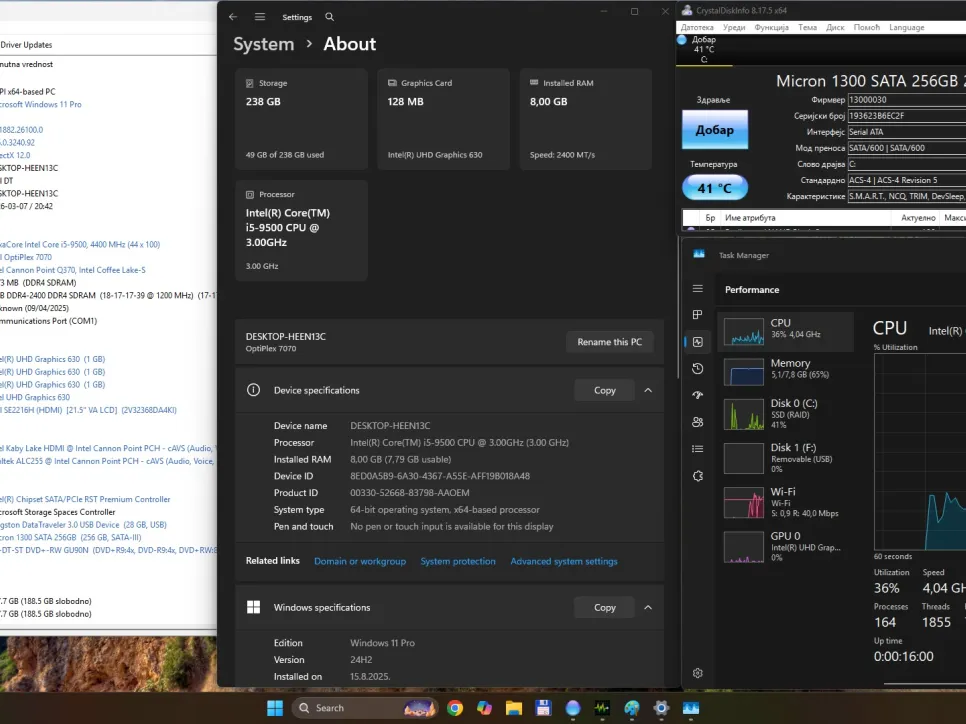Viewport: 966px width, 724px height.
Task: Click the search icon in Settings title bar
Action: pos(330,17)
